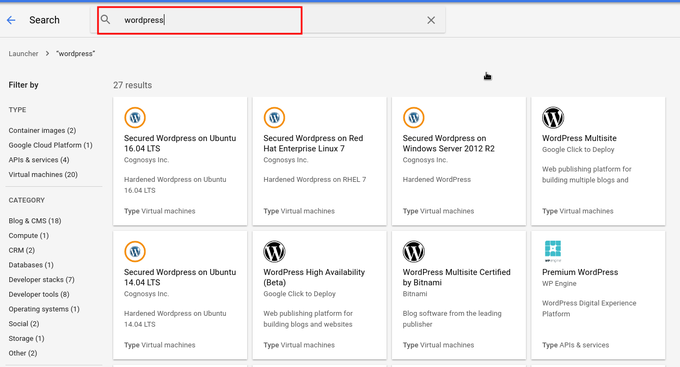Select the Developer stacks (7) category
Screen dimensions: 680x367
click(x=42, y=280)
